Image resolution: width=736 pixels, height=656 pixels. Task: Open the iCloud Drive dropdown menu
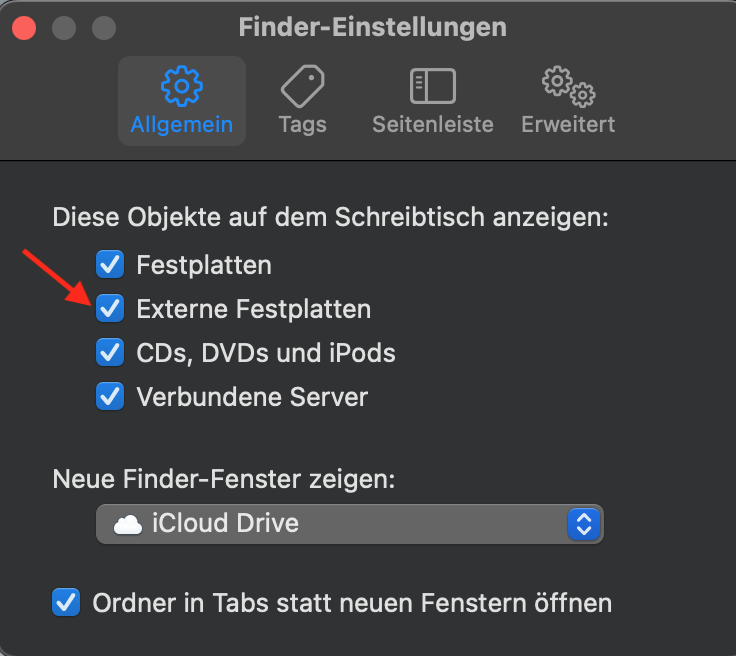tap(349, 523)
